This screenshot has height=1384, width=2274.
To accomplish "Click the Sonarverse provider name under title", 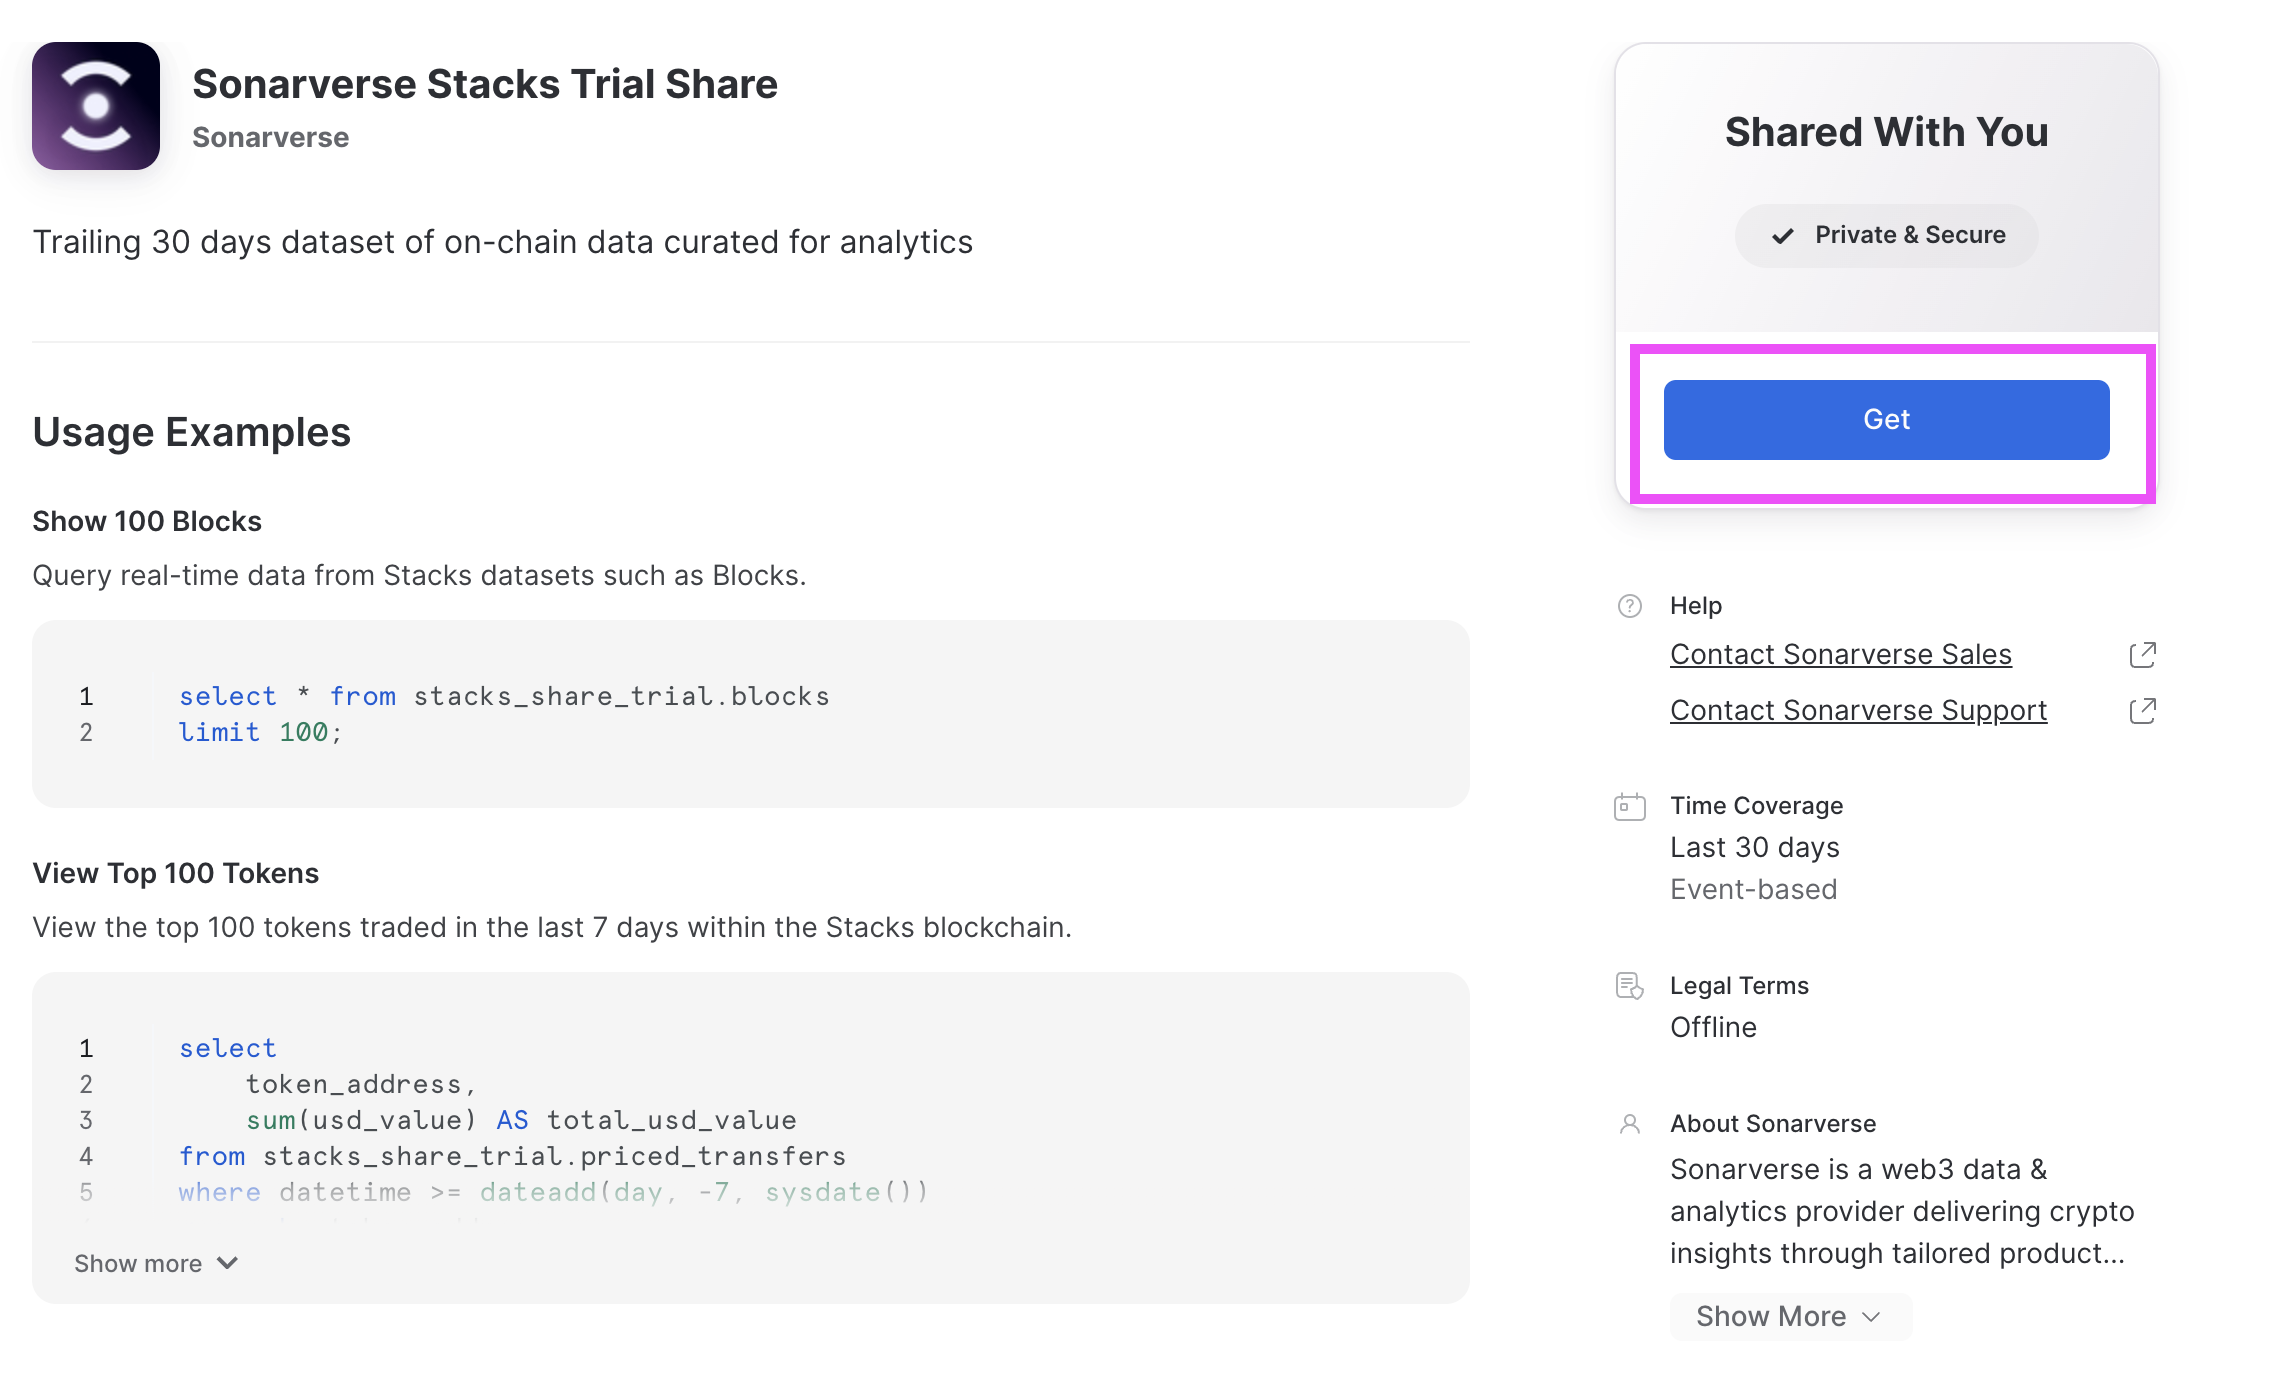I will (270, 138).
